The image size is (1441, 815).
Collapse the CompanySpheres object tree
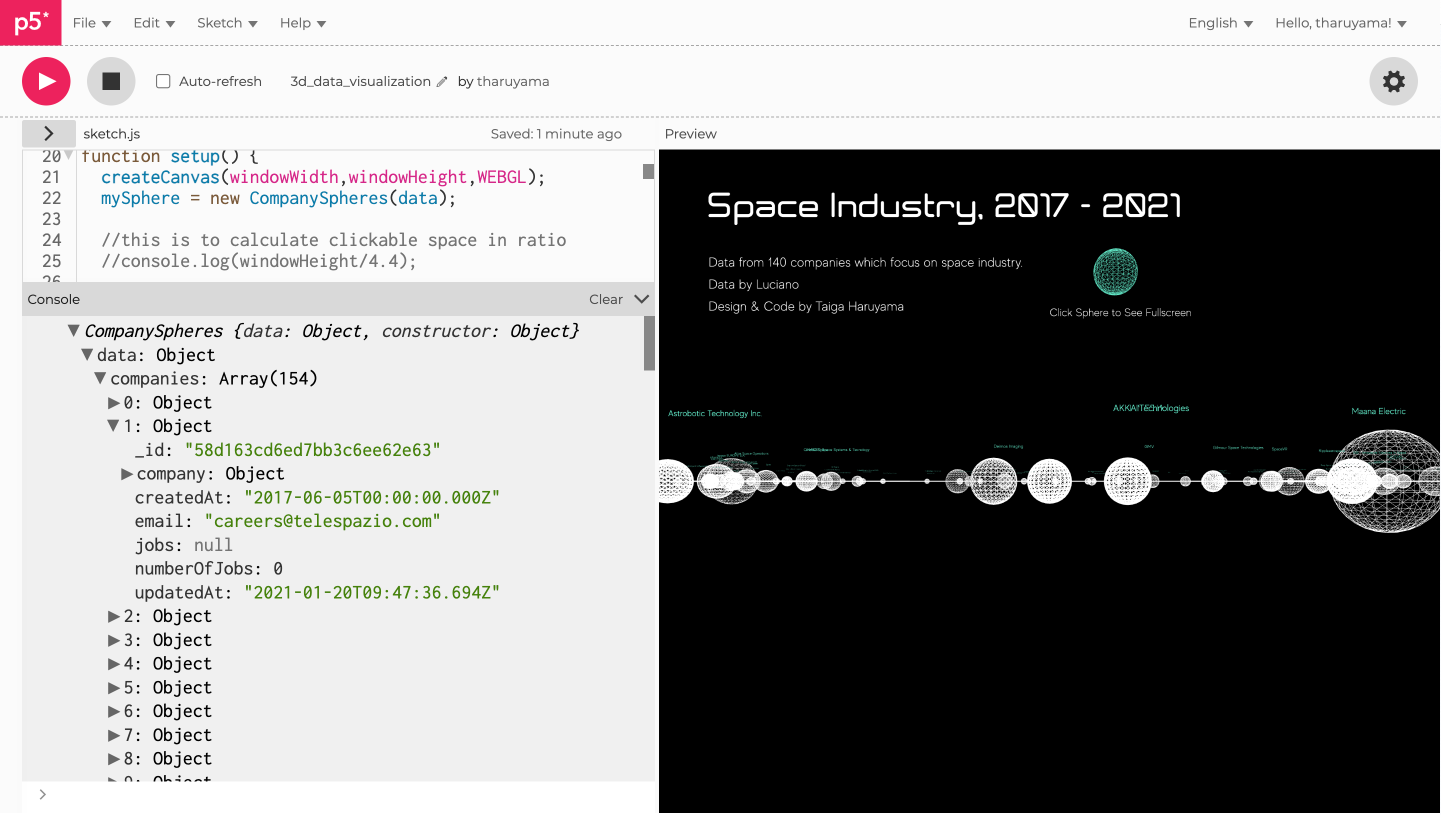click(x=73, y=331)
